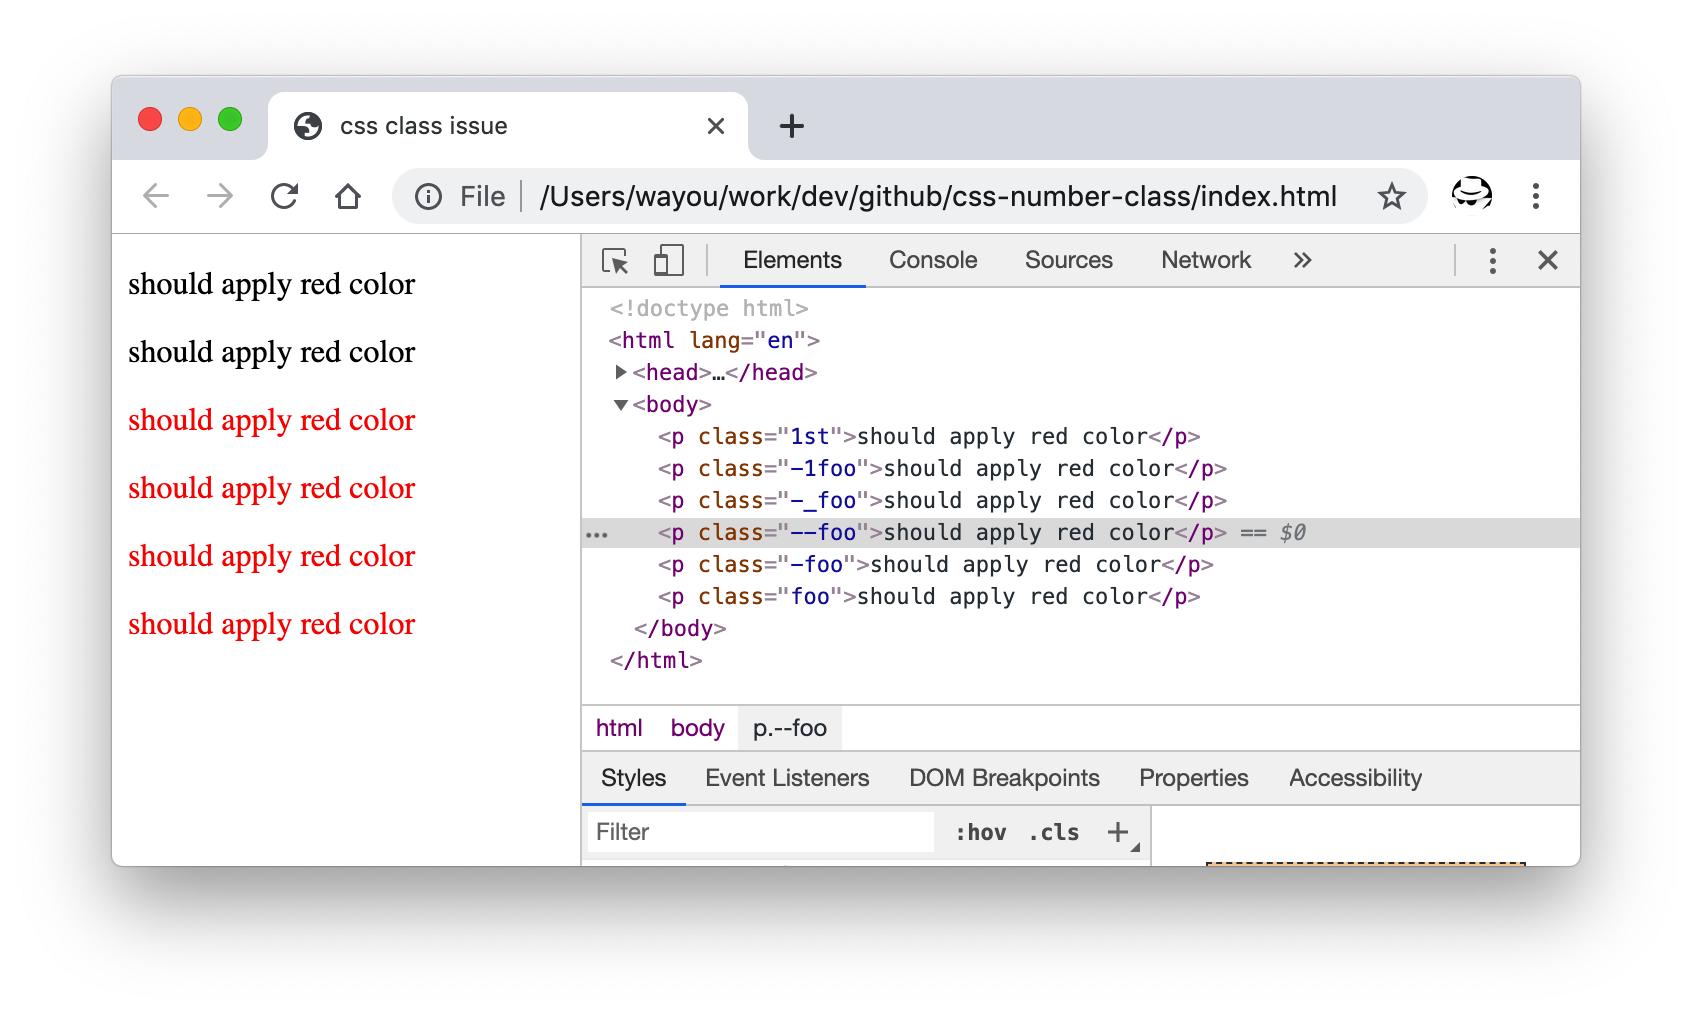
Task: Select the p class="-foo" node
Action: click(x=936, y=565)
